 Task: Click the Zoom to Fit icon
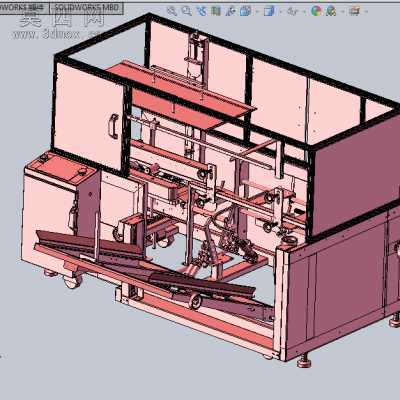(x=172, y=11)
